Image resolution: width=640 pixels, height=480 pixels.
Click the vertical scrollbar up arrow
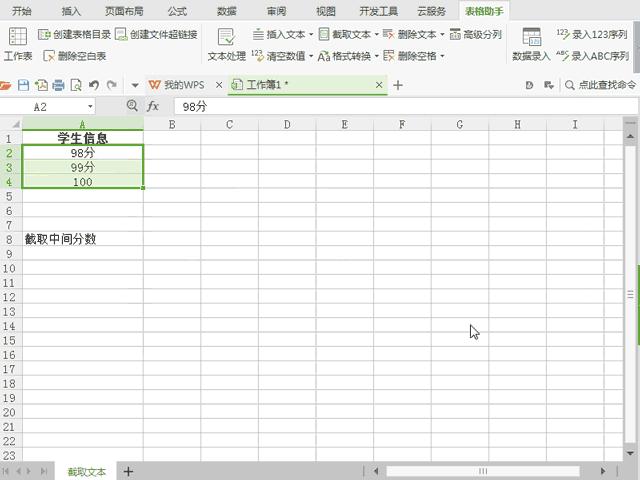pyautogui.click(x=631, y=136)
